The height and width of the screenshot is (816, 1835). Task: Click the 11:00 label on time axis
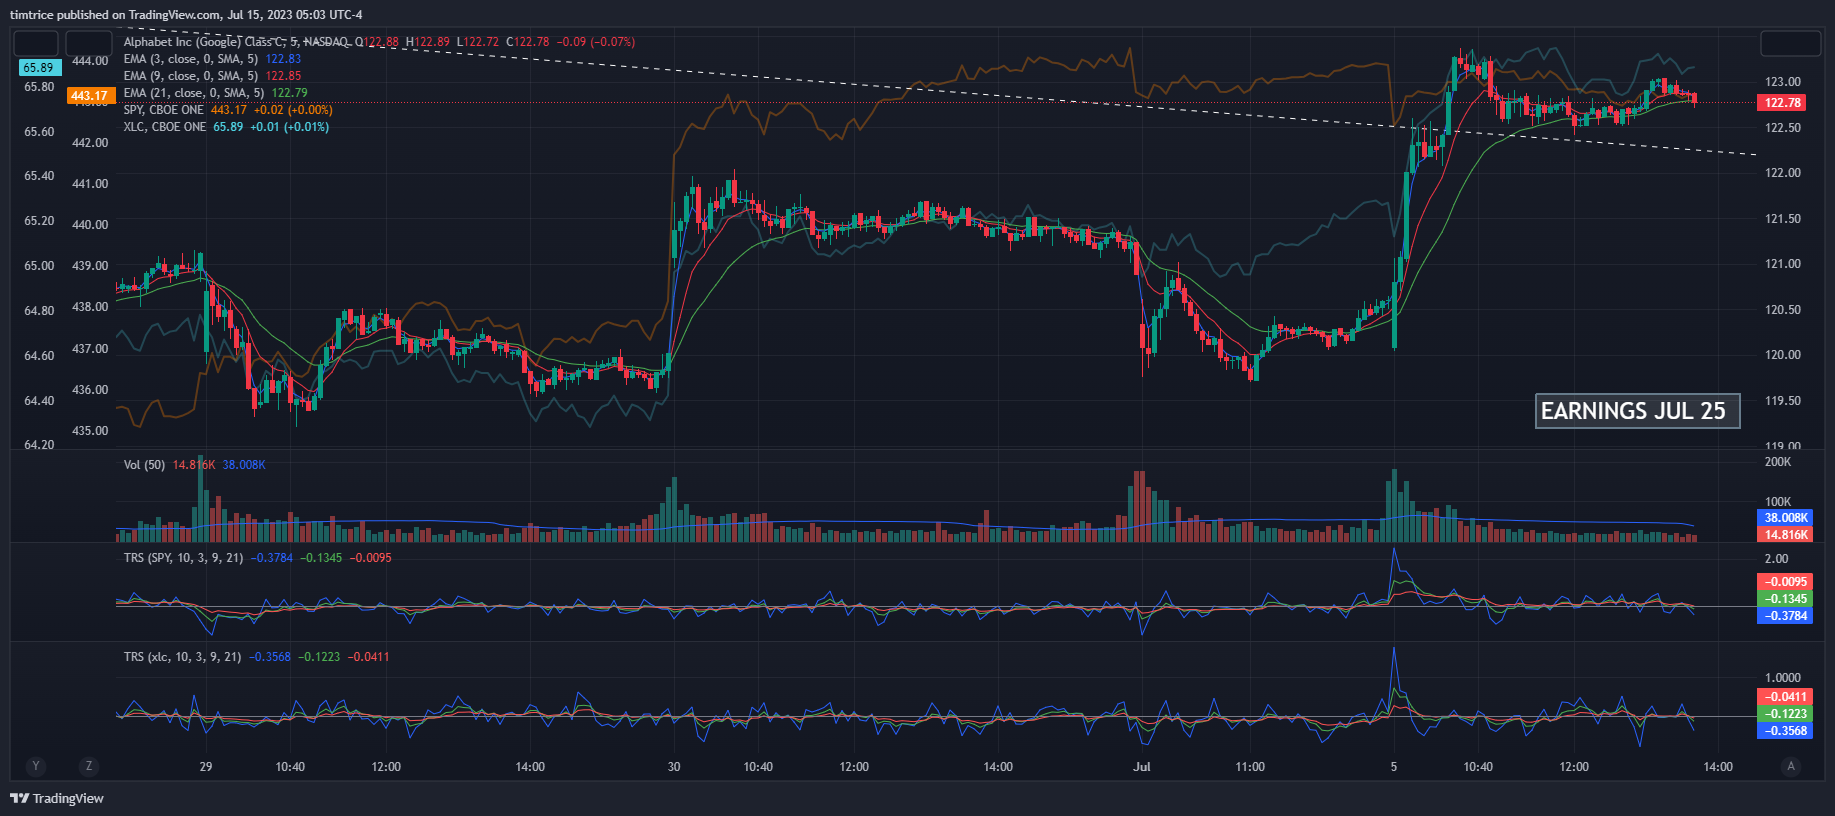coord(1250,767)
